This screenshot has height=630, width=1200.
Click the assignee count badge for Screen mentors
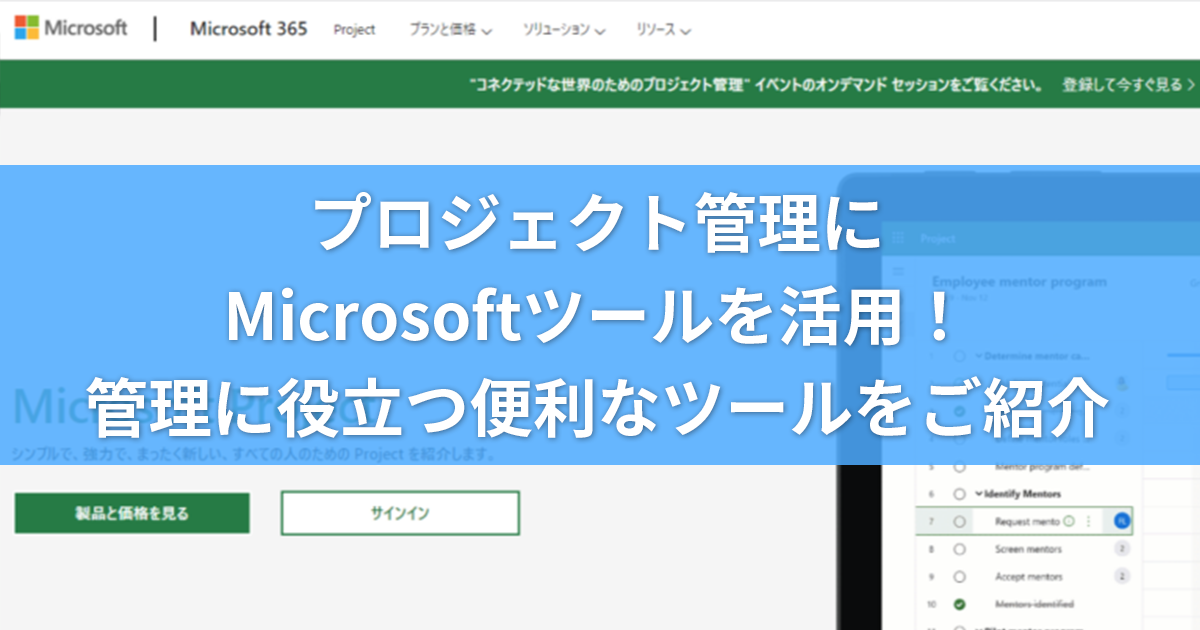(1122, 549)
